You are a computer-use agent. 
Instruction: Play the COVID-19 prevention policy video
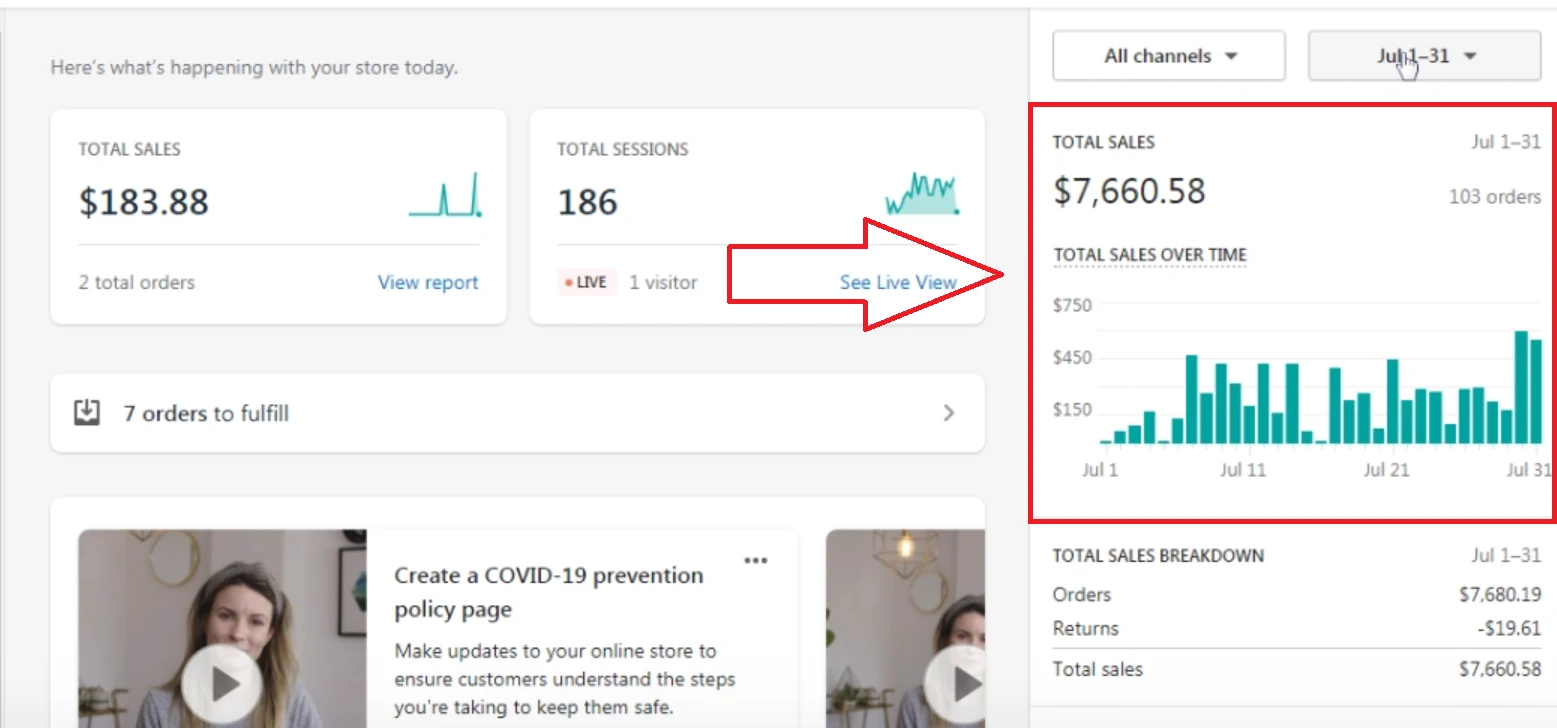click(223, 684)
